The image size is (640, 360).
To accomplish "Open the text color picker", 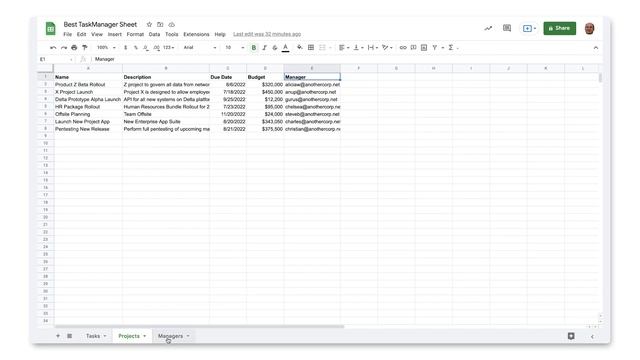I will pos(286,48).
